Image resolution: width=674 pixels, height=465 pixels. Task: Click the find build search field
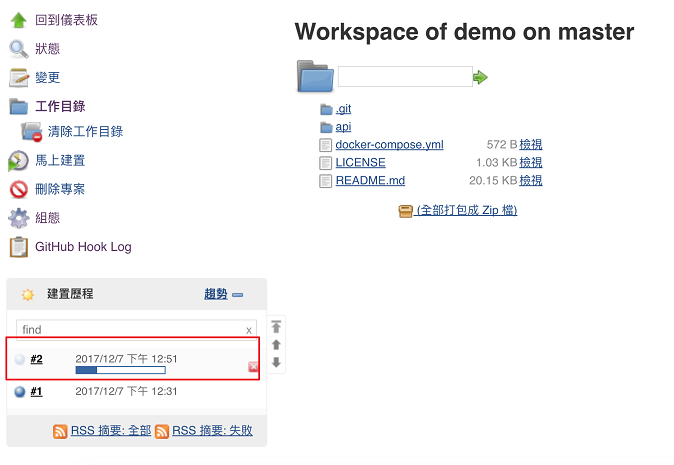136,330
